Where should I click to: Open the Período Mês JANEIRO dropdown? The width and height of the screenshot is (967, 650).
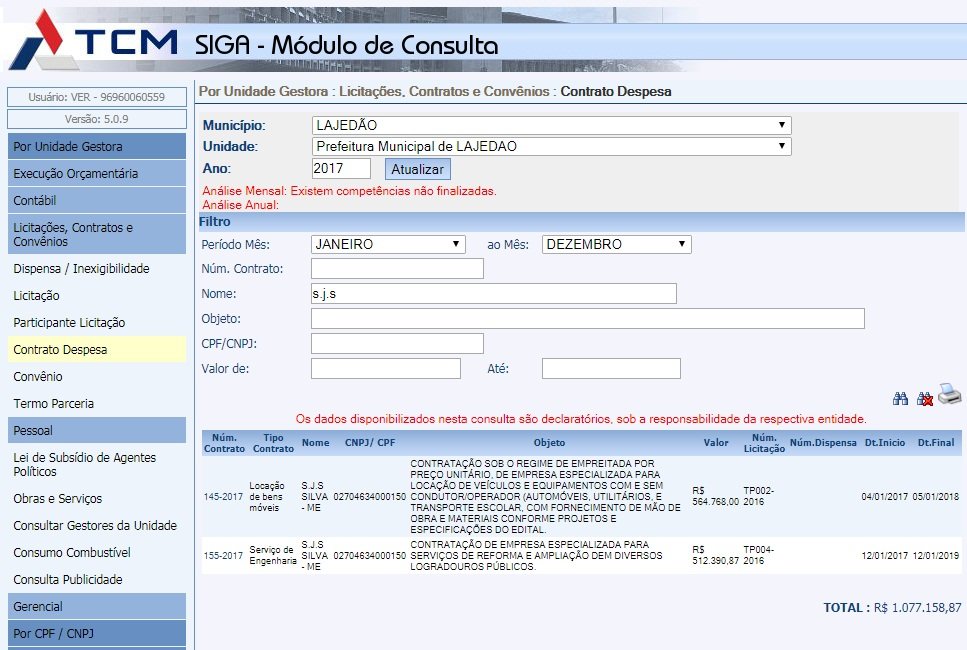388,244
